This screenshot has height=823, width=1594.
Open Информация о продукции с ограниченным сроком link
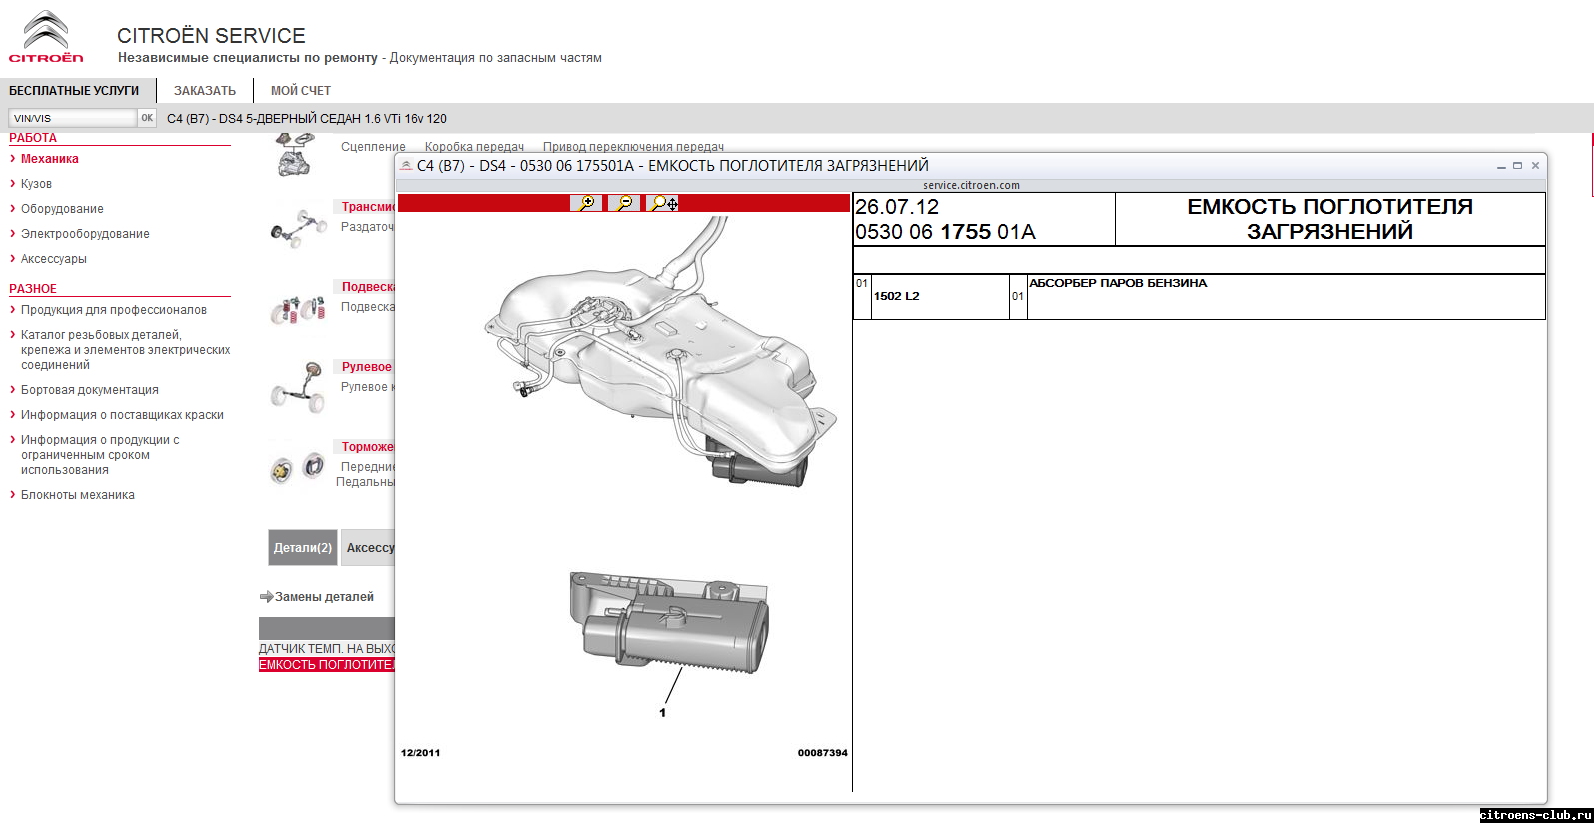pyautogui.click(x=100, y=455)
